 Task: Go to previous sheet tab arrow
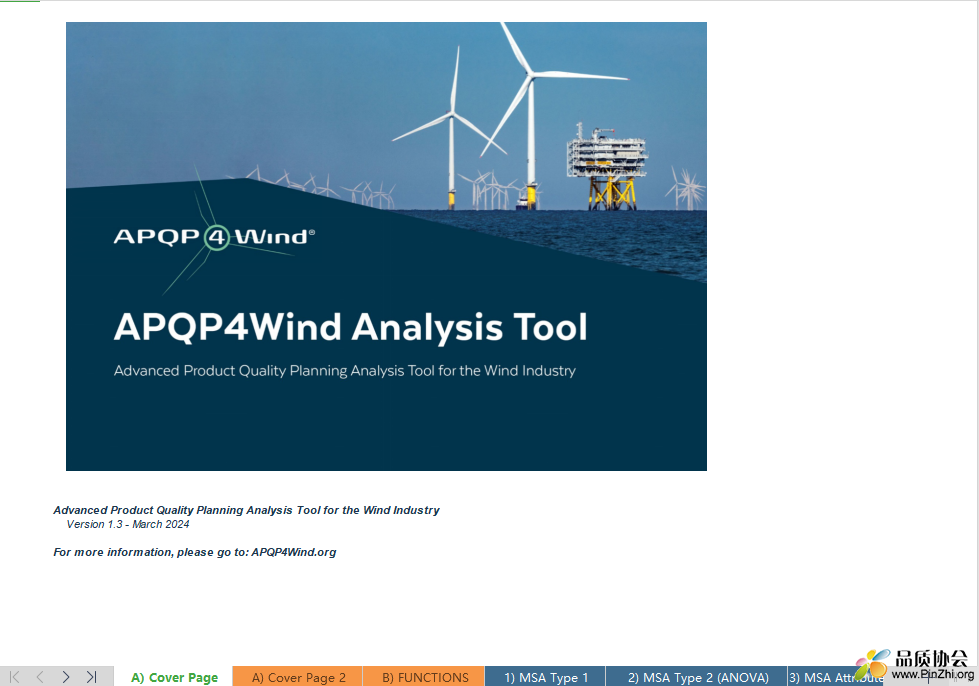(x=40, y=677)
